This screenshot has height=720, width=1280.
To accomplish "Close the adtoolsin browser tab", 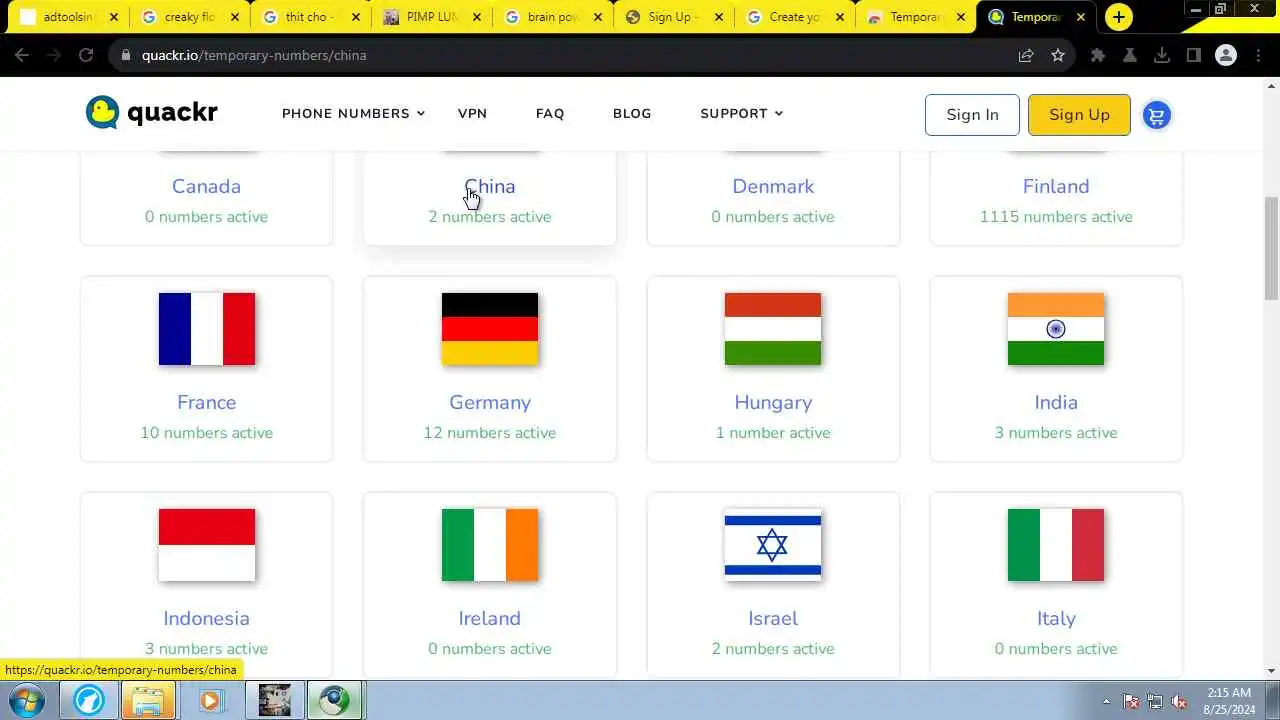I will pyautogui.click(x=113, y=17).
